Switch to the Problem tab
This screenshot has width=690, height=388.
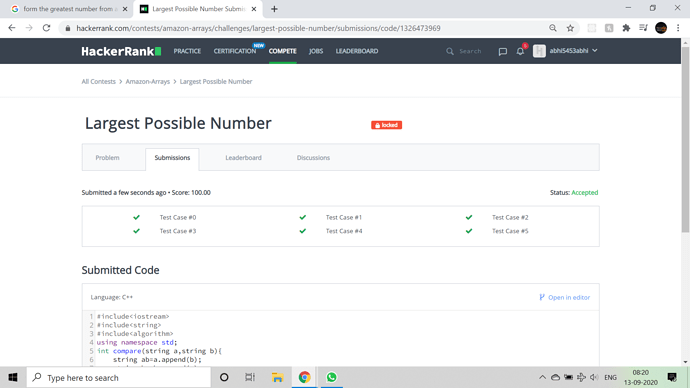[x=107, y=157]
